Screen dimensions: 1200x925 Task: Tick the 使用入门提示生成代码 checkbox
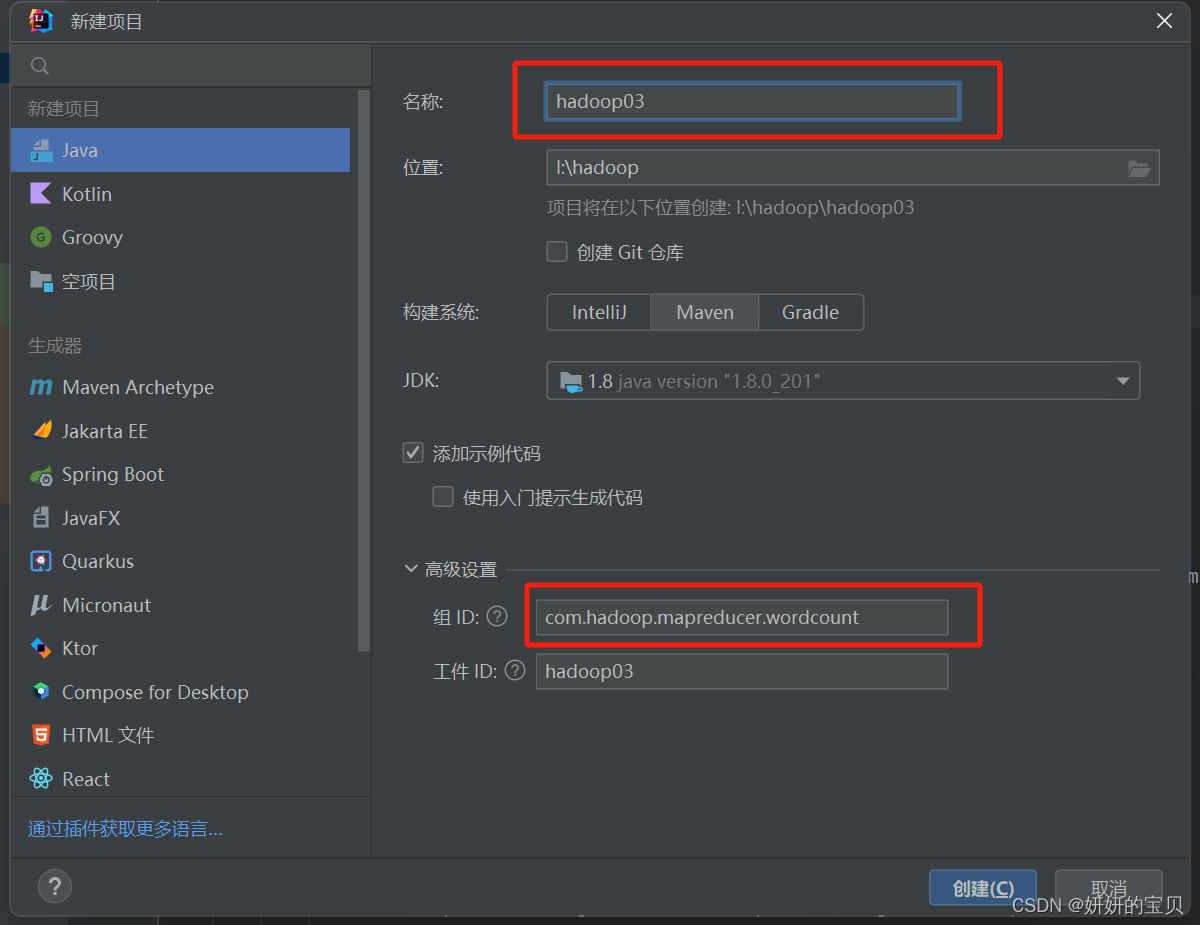(443, 497)
